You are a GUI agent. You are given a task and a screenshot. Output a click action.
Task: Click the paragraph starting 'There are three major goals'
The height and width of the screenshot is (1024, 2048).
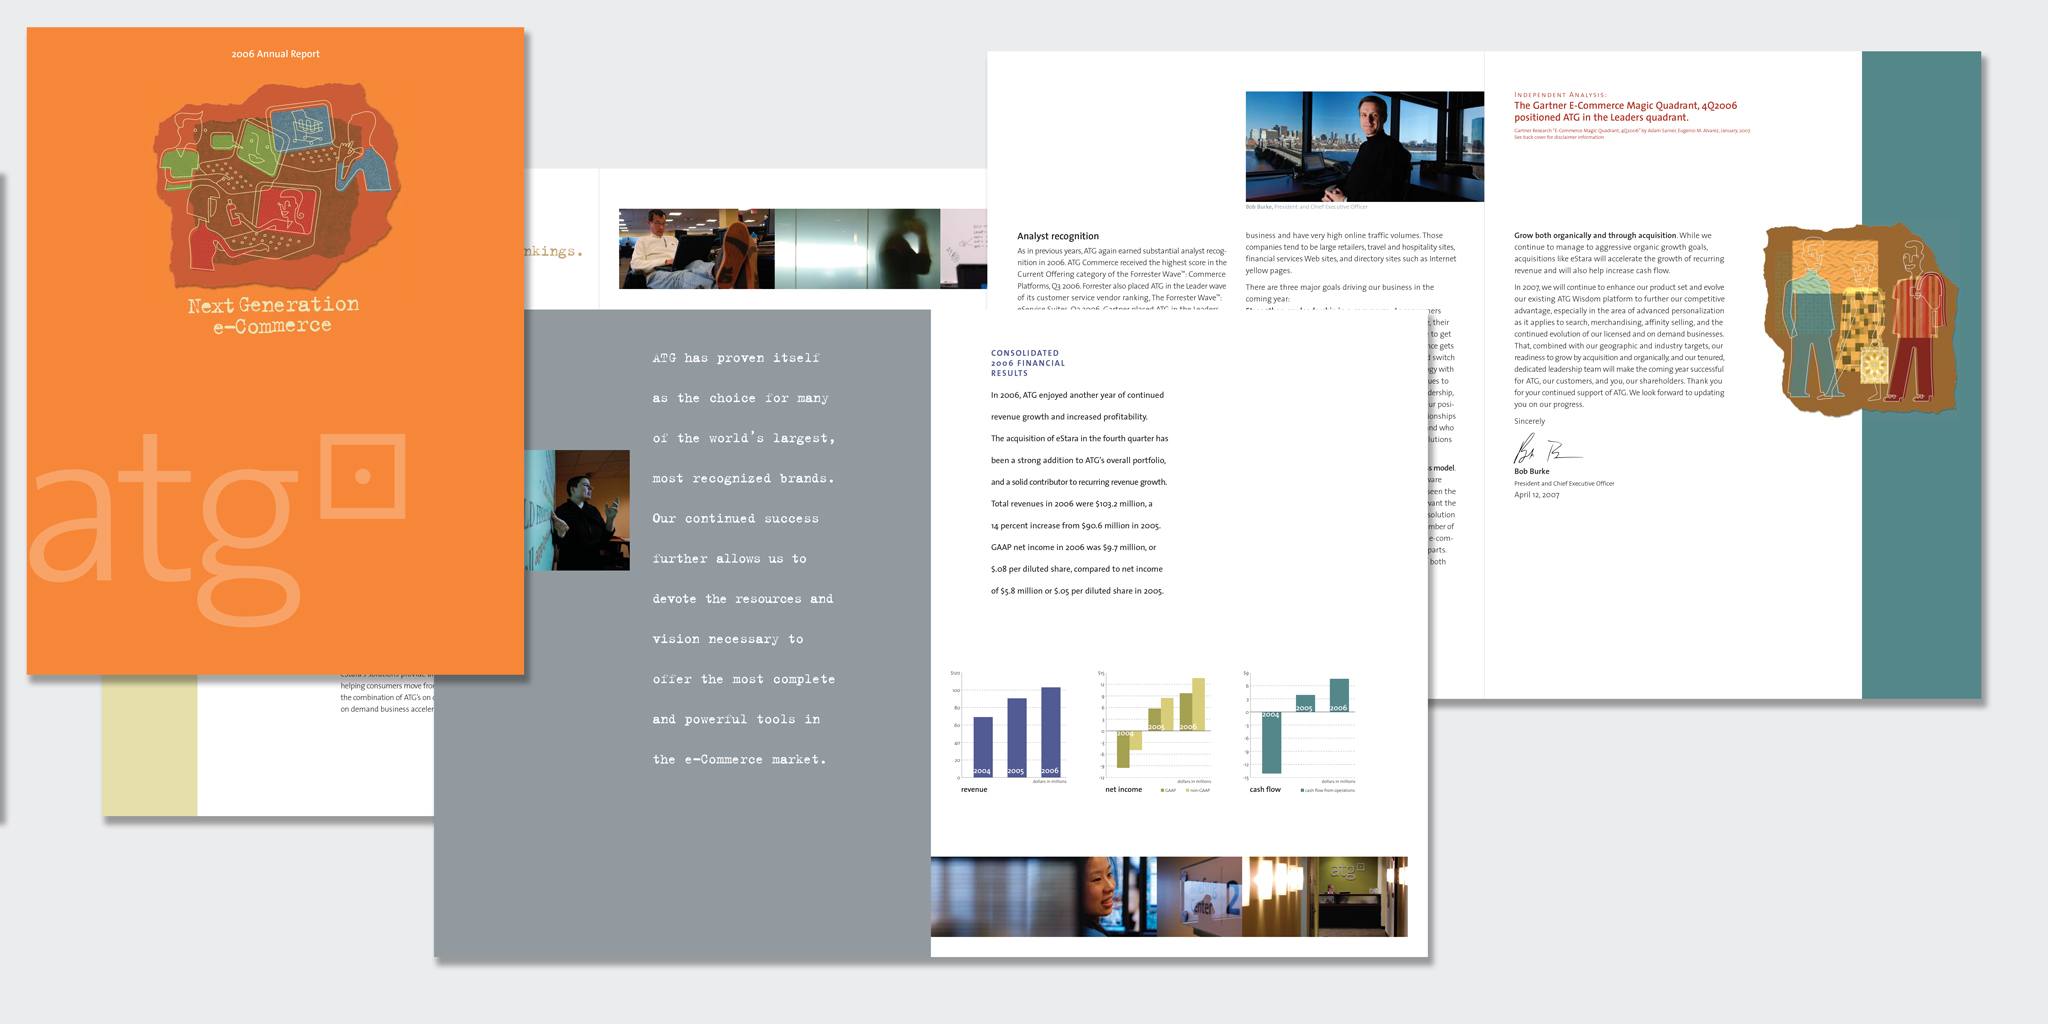(1340, 293)
